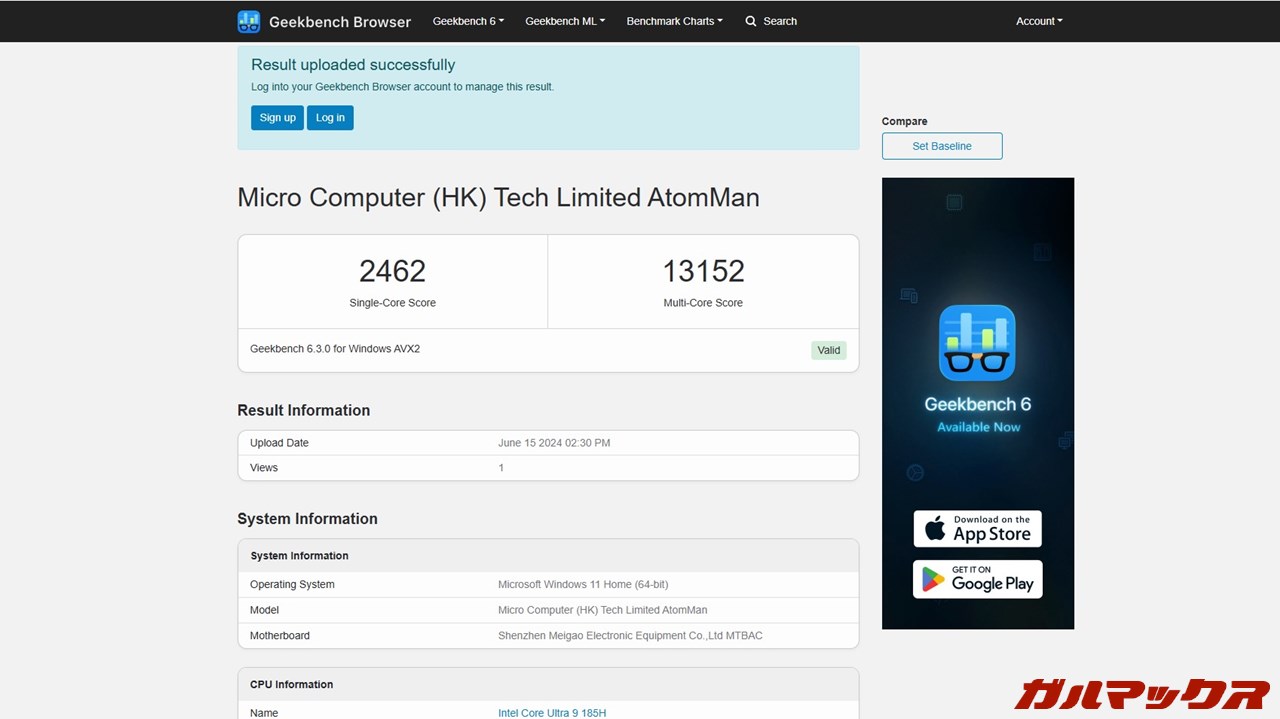The height and width of the screenshot is (719, 1280).
Task: Expand the Geekbench ML dropdown
Action: click(x=565, y=21)
